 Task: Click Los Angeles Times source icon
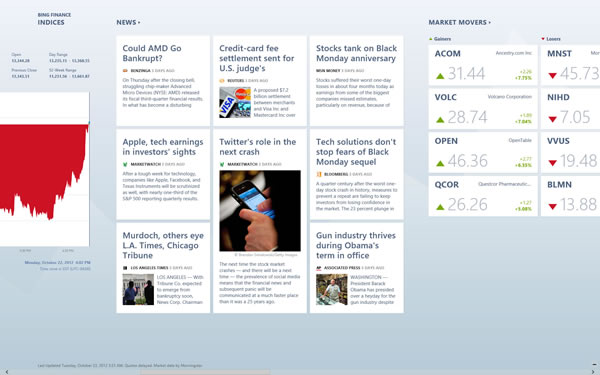tap(125, 268)
